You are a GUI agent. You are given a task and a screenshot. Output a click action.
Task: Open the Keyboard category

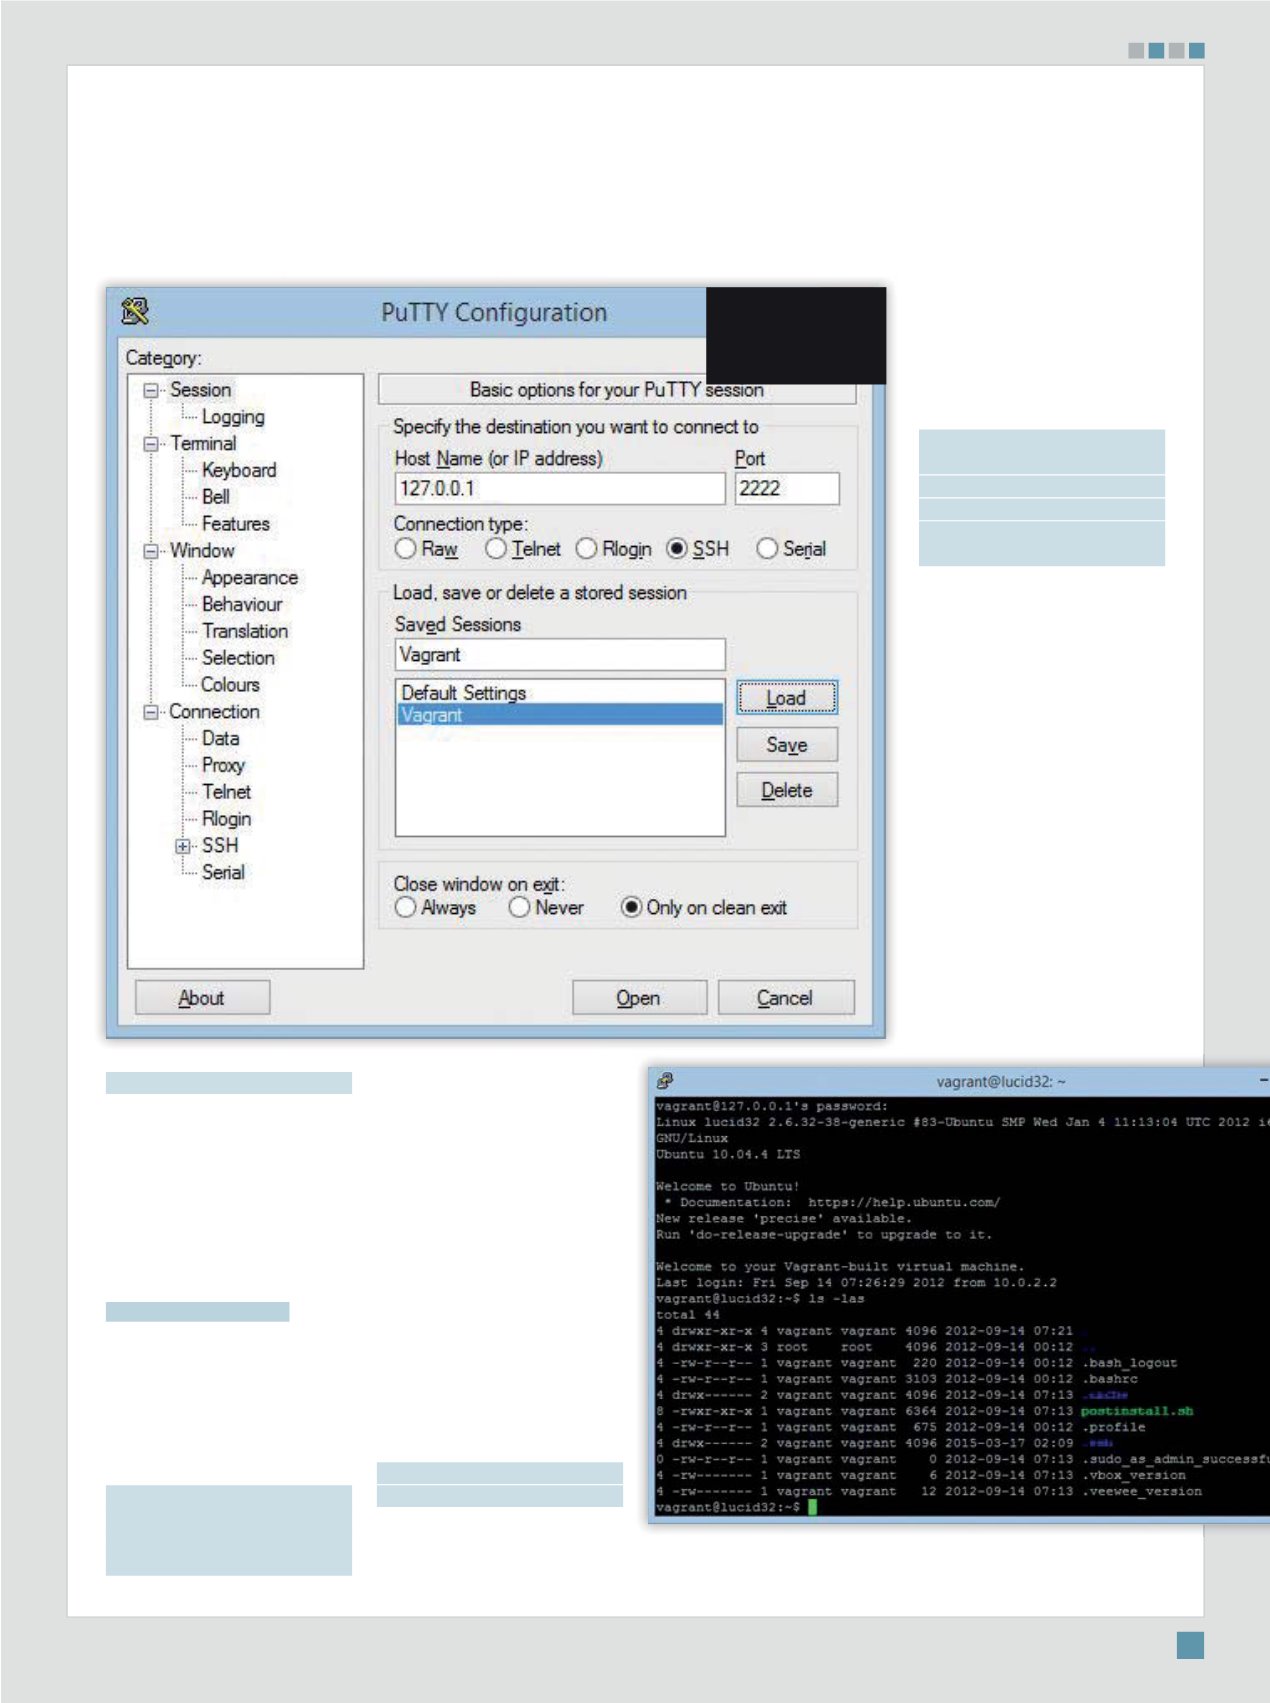point(239,470)
